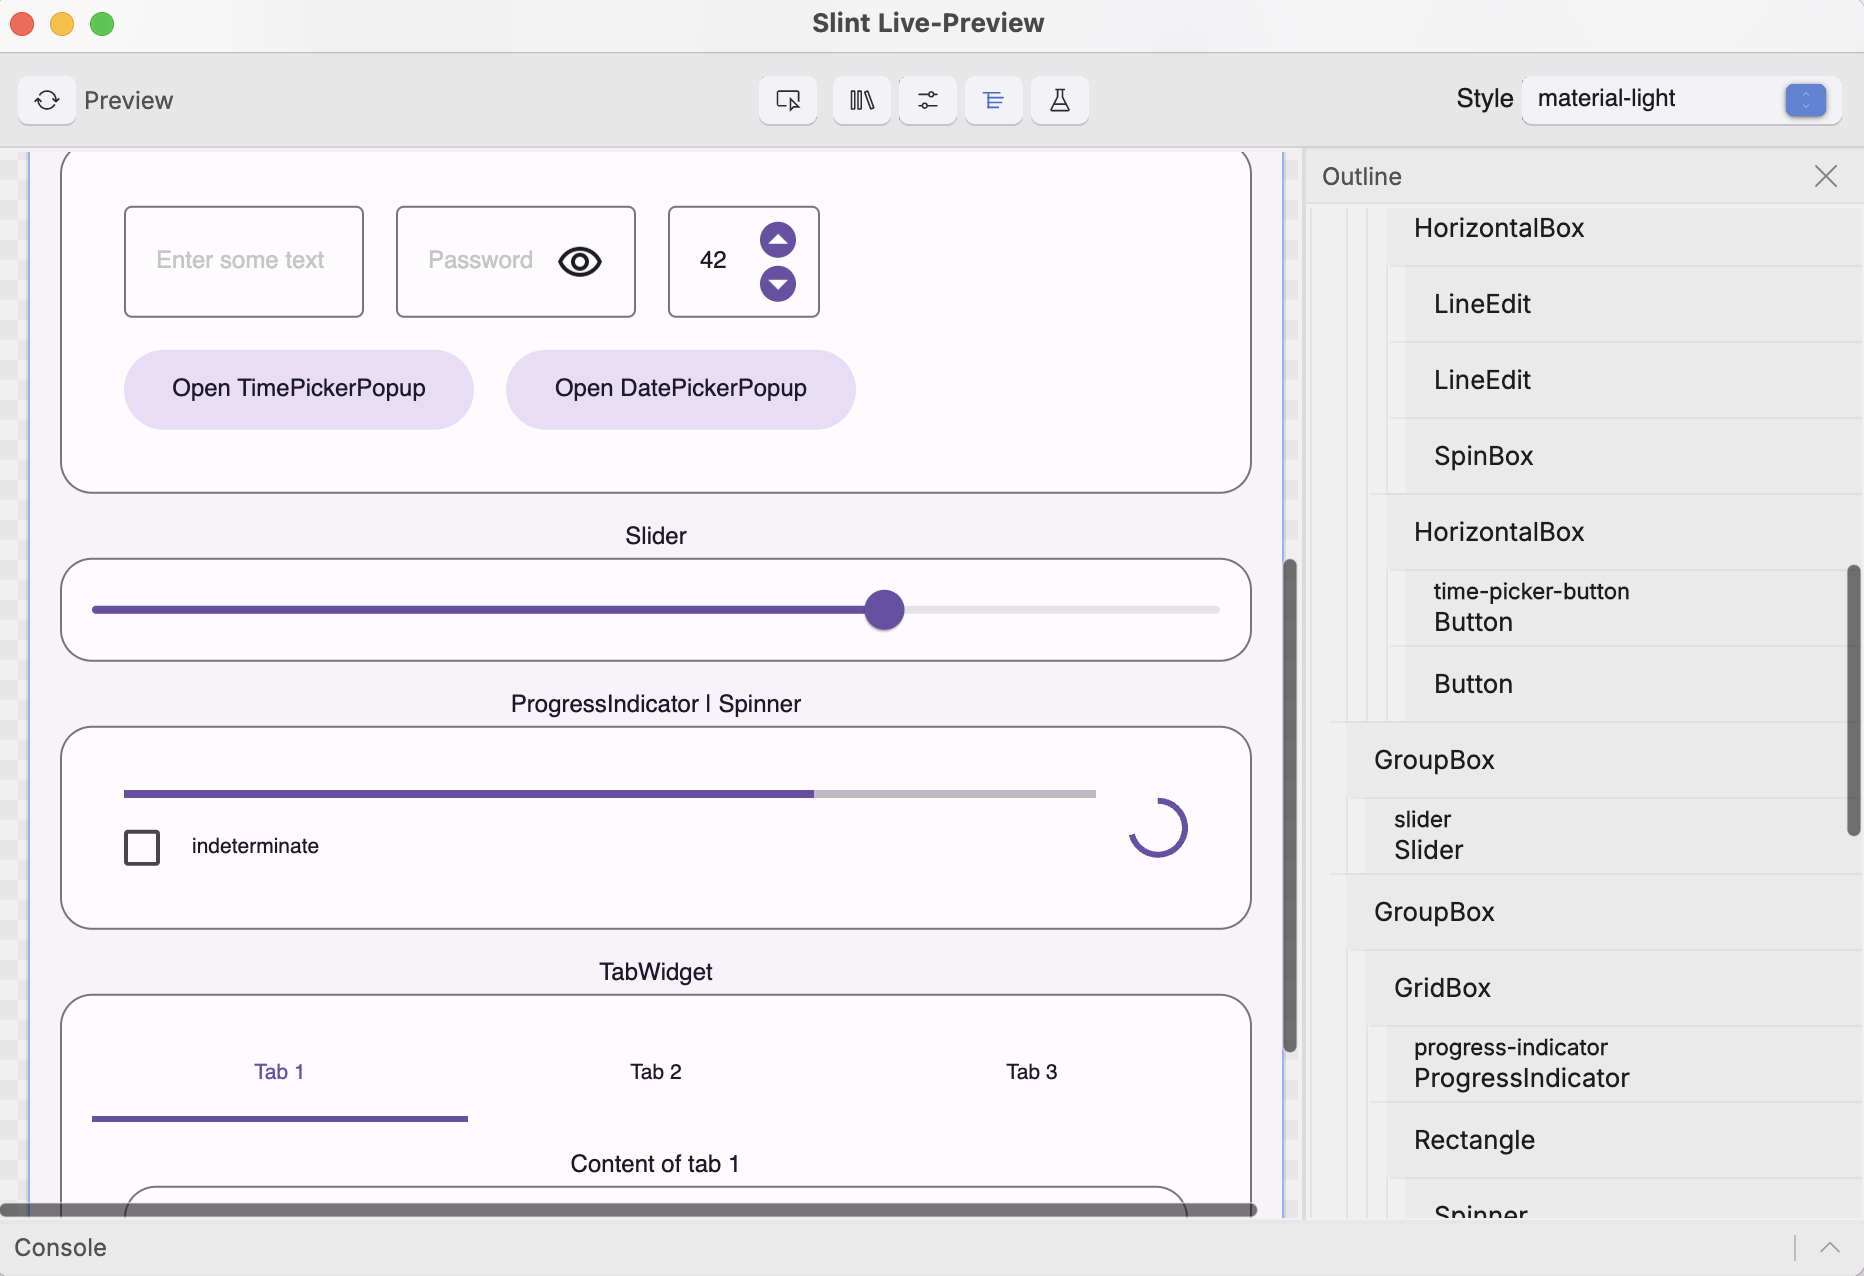Open the TimePickerPopup

point(298,389)
